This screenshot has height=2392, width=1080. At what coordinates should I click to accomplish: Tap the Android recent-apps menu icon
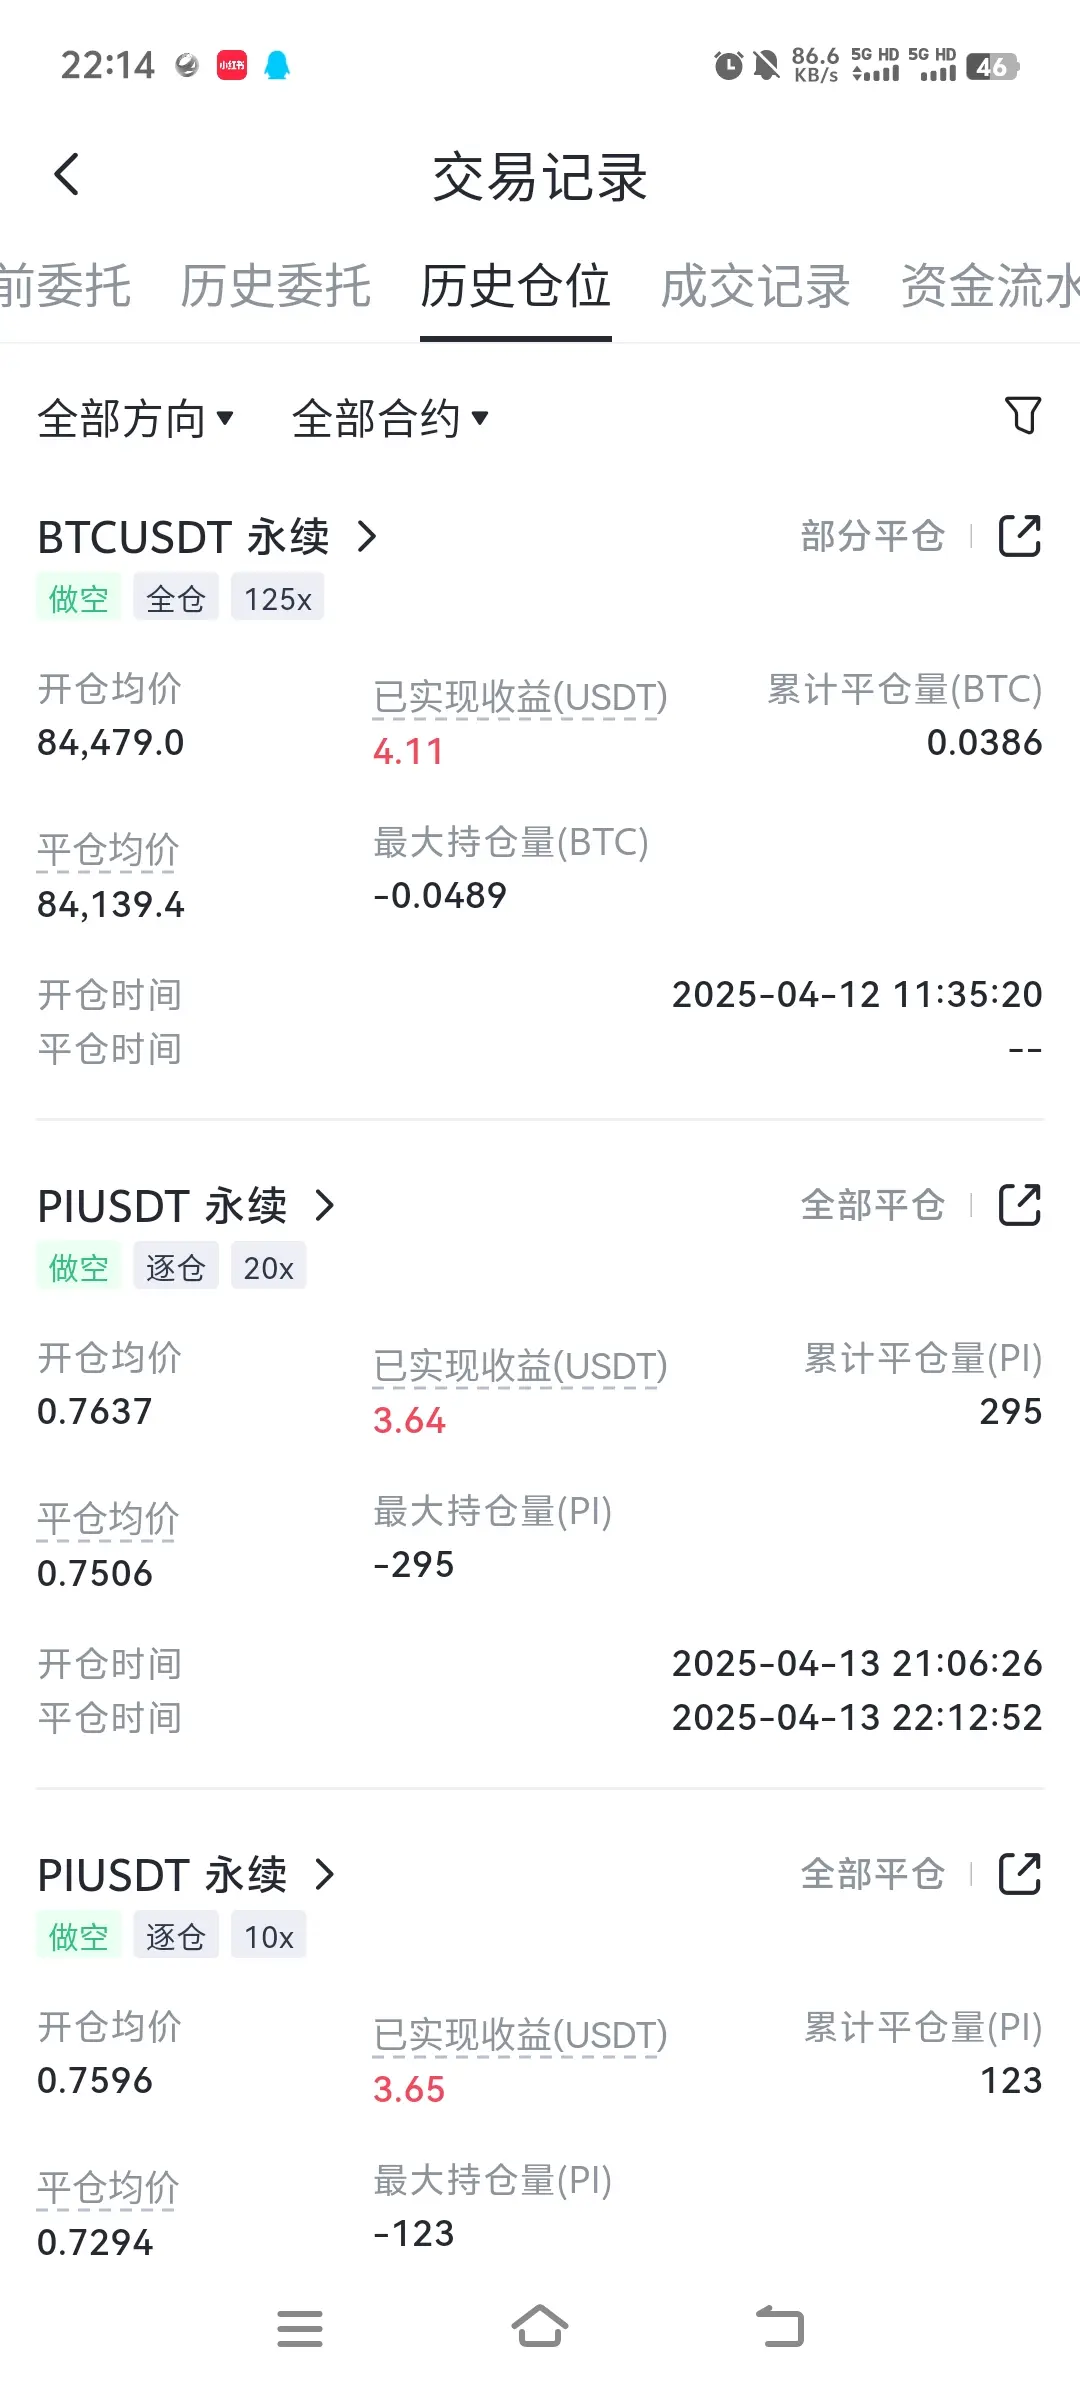[300, 2328]
